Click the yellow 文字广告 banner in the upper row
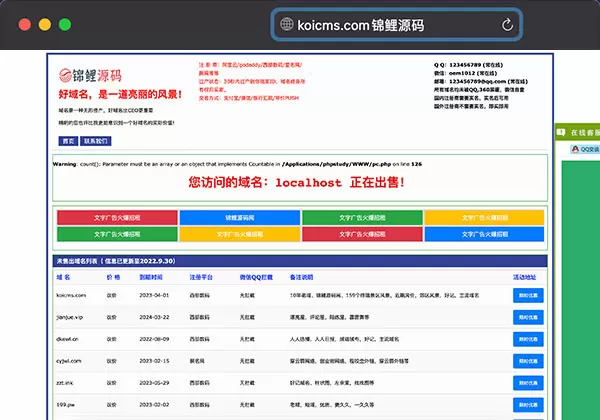The width and height of the screenshot is (600, 420). pyautogui.click(x=484, y=218)
